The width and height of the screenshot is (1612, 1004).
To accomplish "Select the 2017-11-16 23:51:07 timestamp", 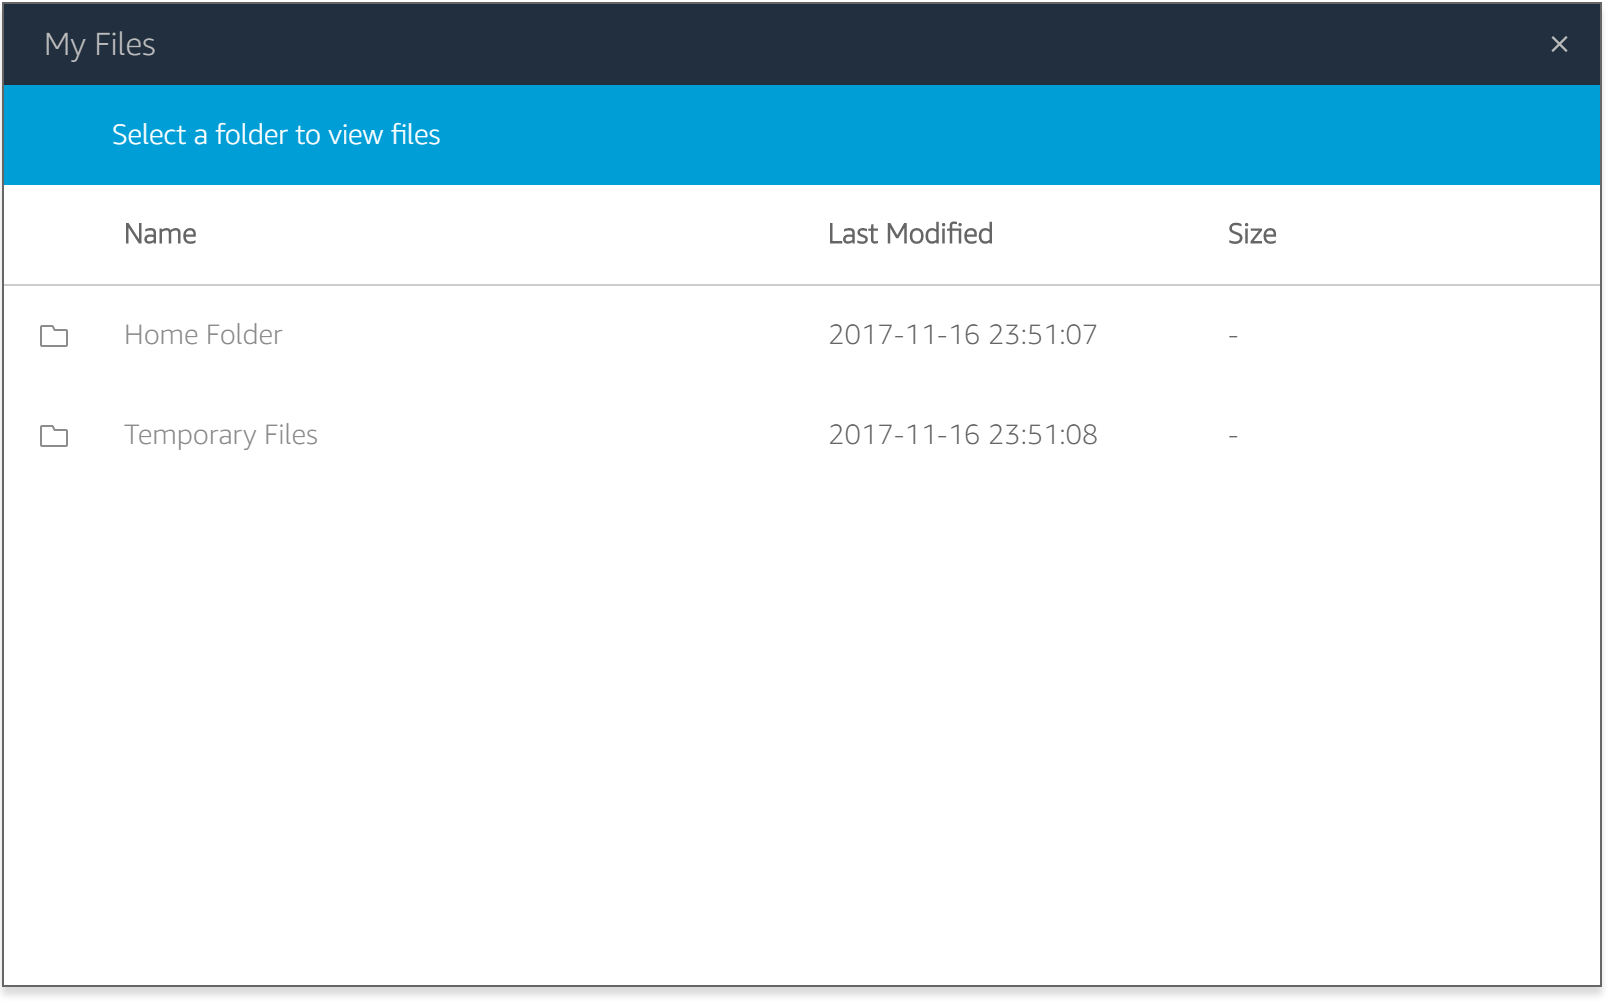I will [963, 335].
